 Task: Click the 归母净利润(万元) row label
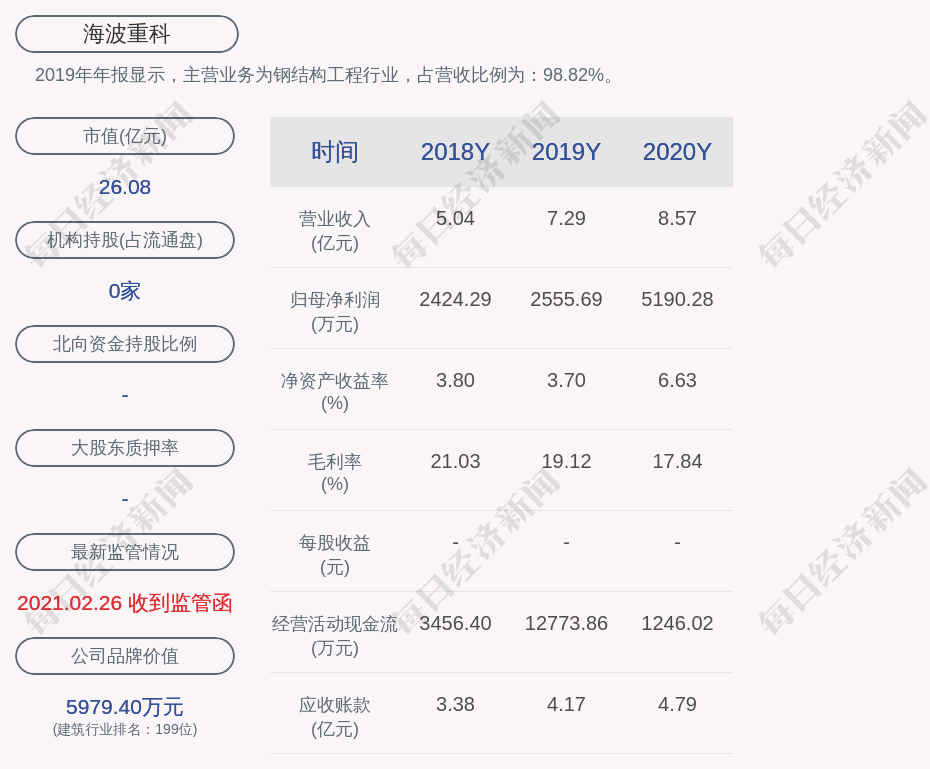(335, 311)
